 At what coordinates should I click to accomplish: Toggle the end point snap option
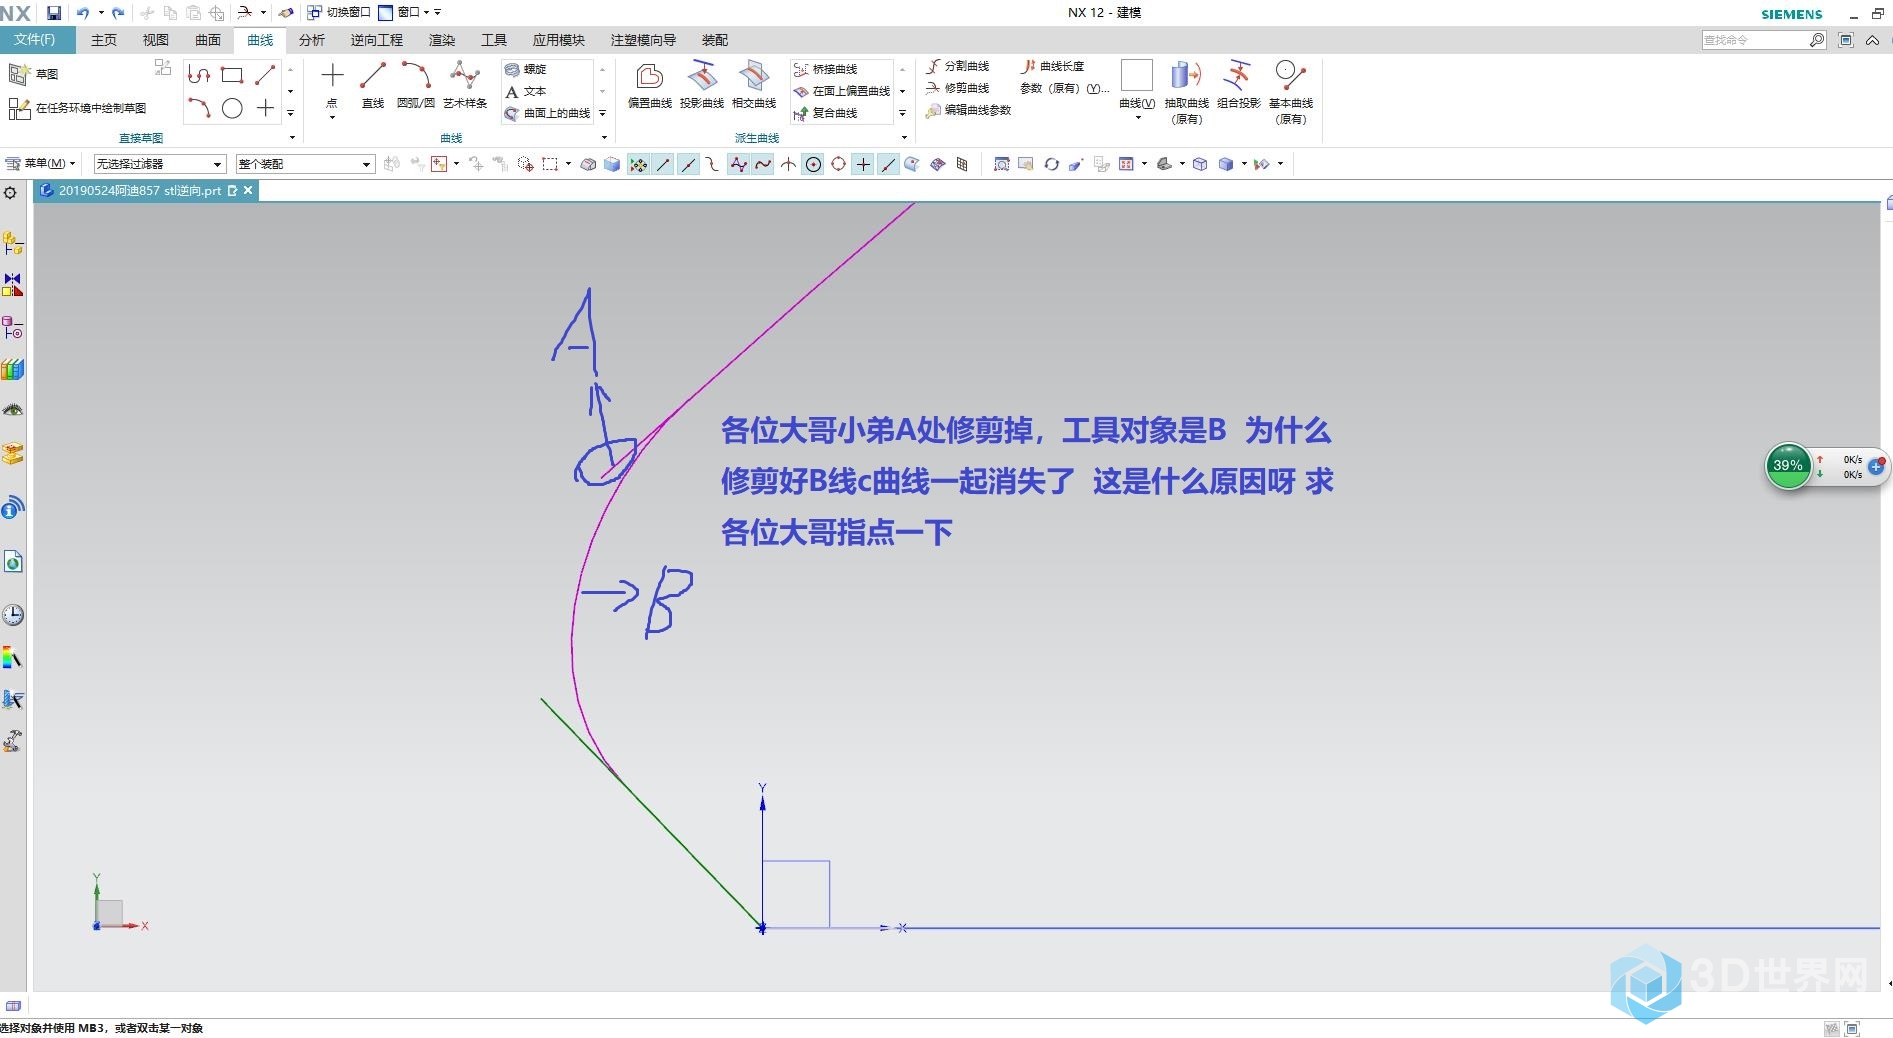point(664,165)
